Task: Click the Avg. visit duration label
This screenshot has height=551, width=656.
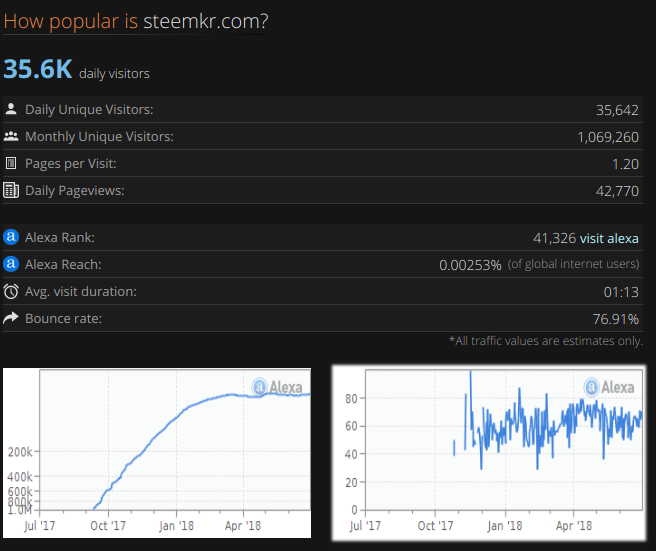Action: (81, 291)
